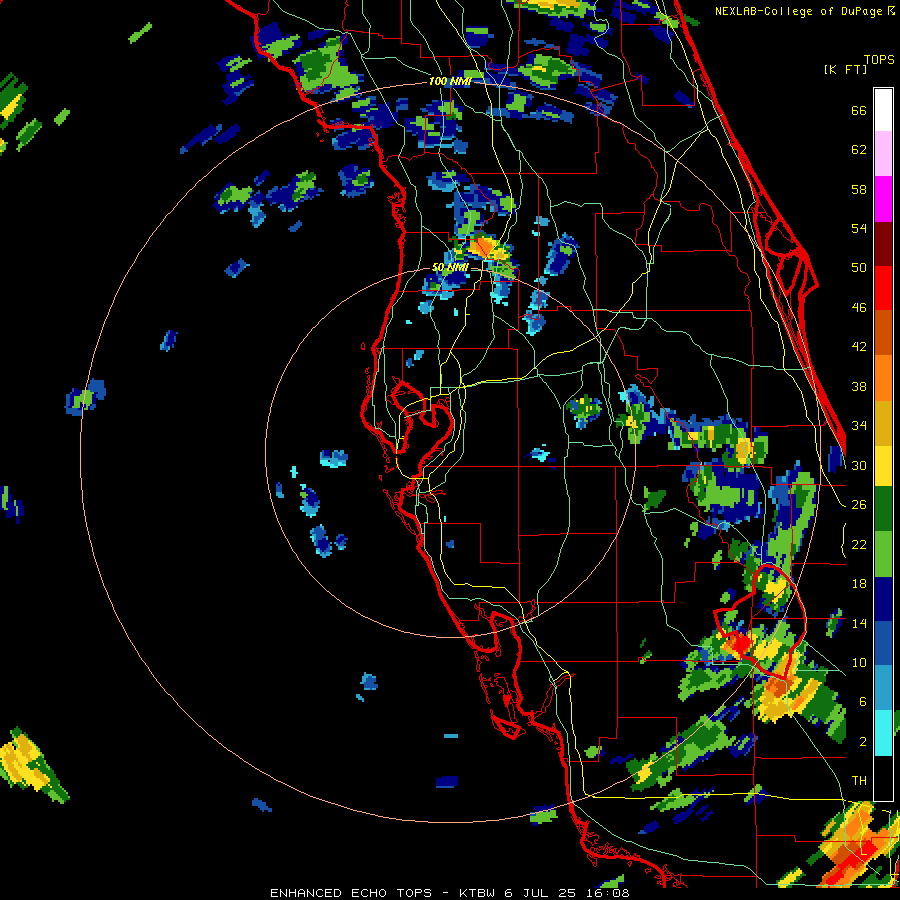
Task: Click the TOPS legend heading
Action: (879, 59)
